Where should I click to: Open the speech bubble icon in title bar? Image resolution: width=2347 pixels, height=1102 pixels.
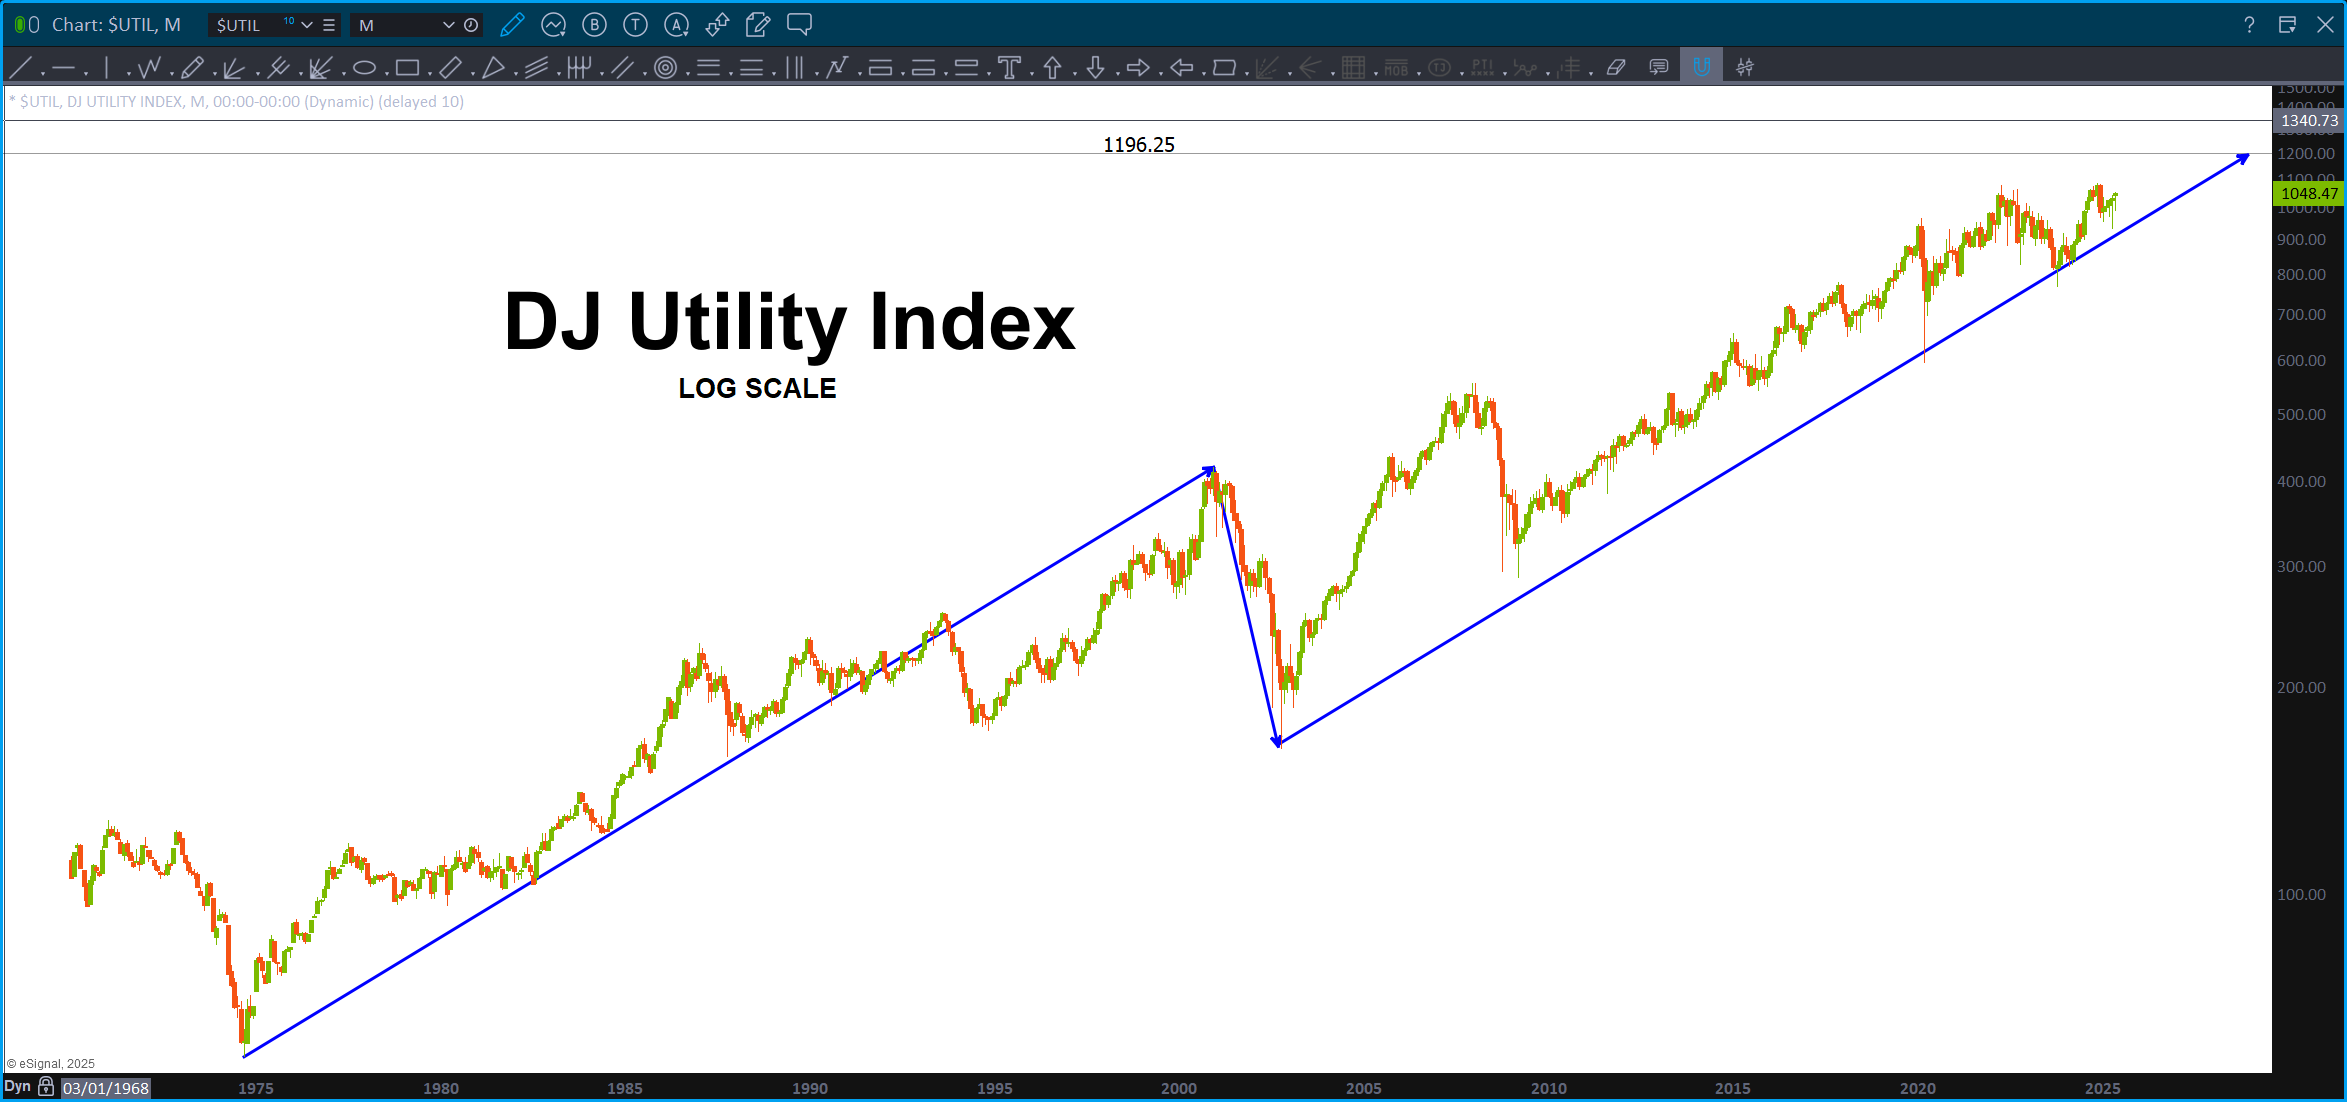point(799,25)
